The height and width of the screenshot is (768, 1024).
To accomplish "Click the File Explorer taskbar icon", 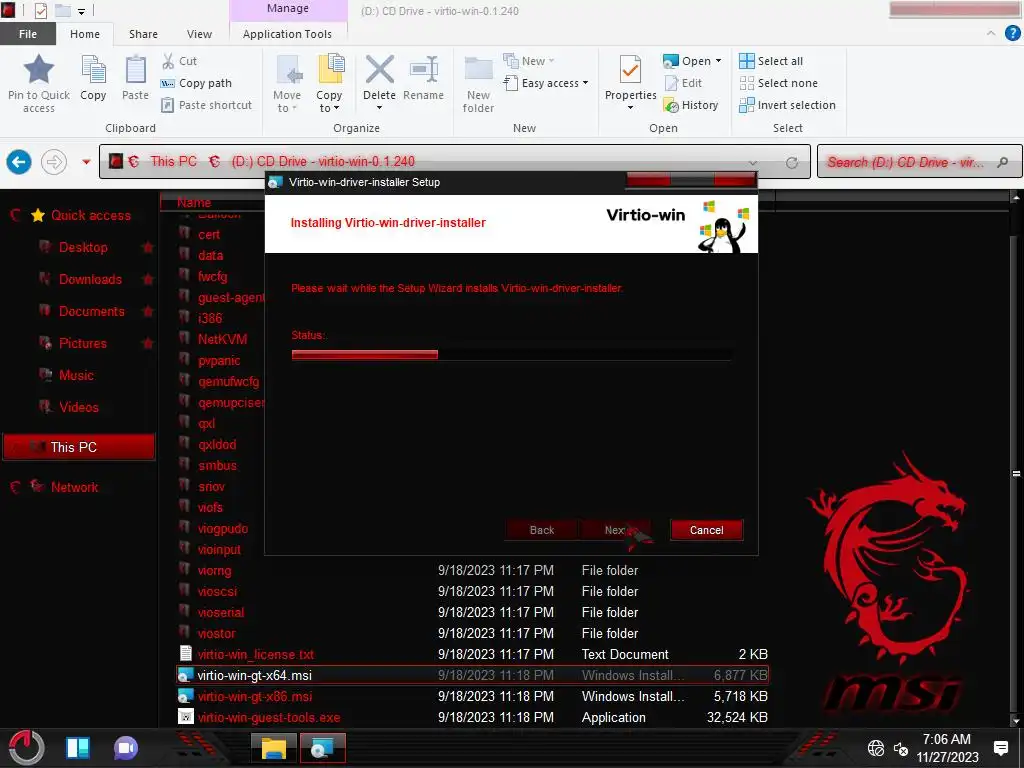I will click(274, 748).
